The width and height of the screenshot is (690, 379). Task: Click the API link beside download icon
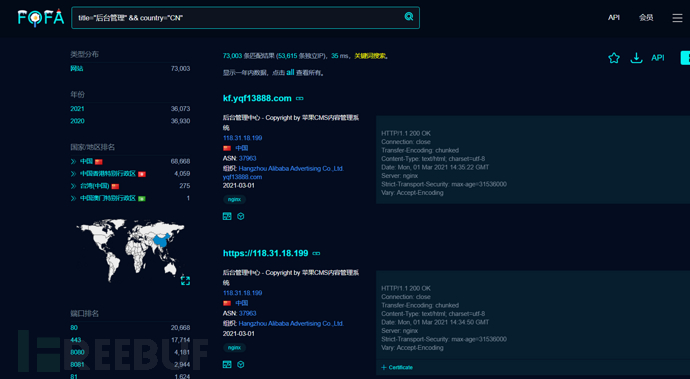658,58
